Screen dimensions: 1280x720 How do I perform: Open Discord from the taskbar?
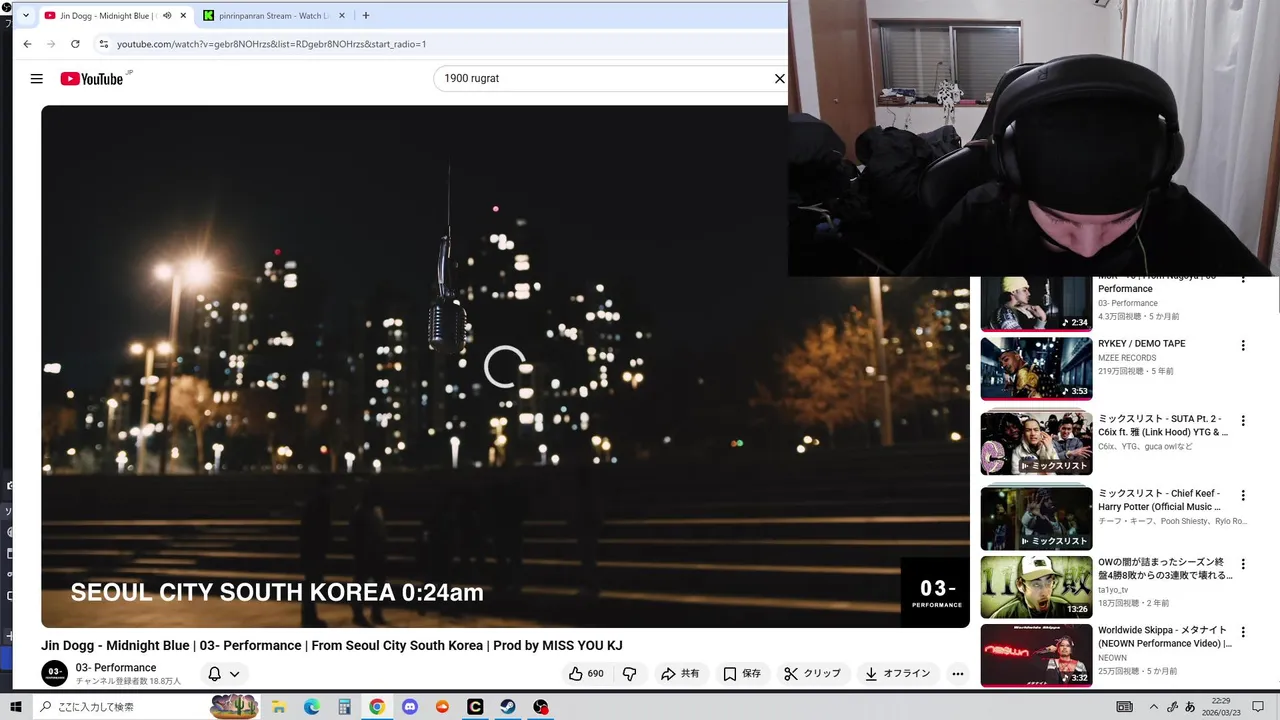[x=410, y=707]
